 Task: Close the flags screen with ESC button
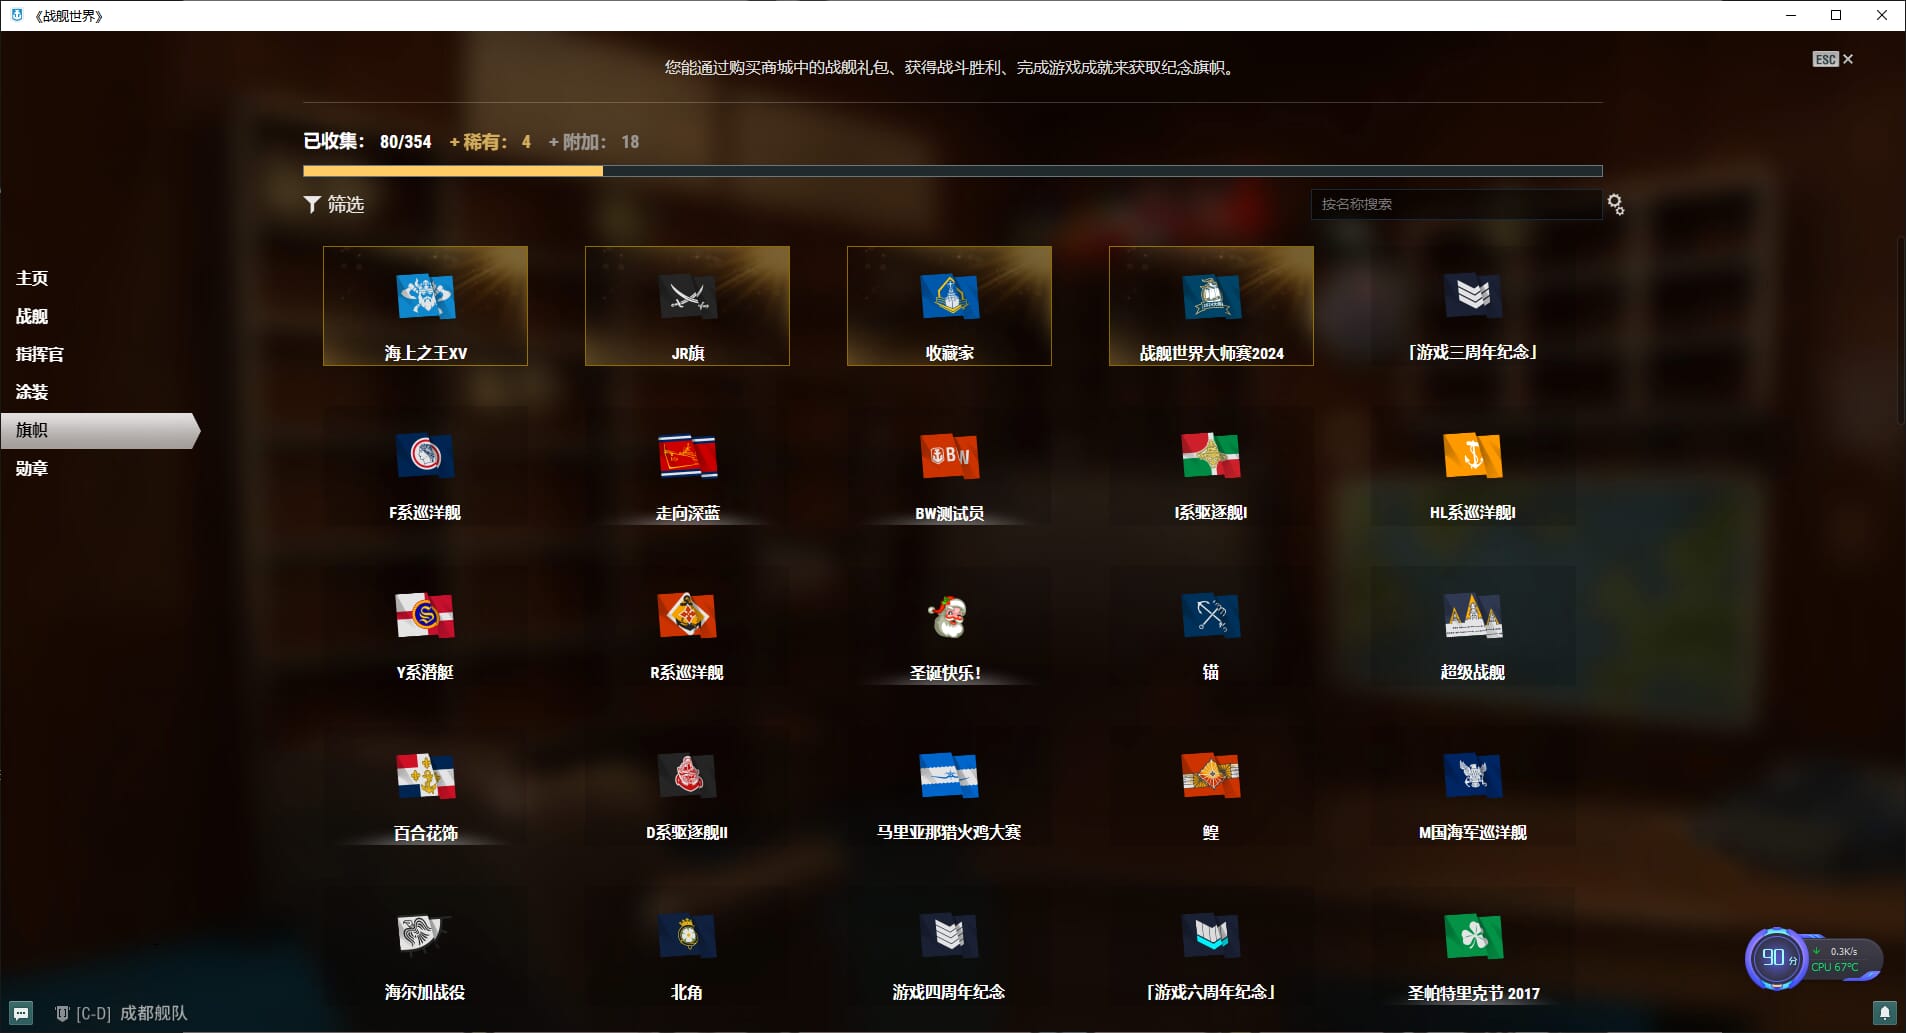(1833, 59)
